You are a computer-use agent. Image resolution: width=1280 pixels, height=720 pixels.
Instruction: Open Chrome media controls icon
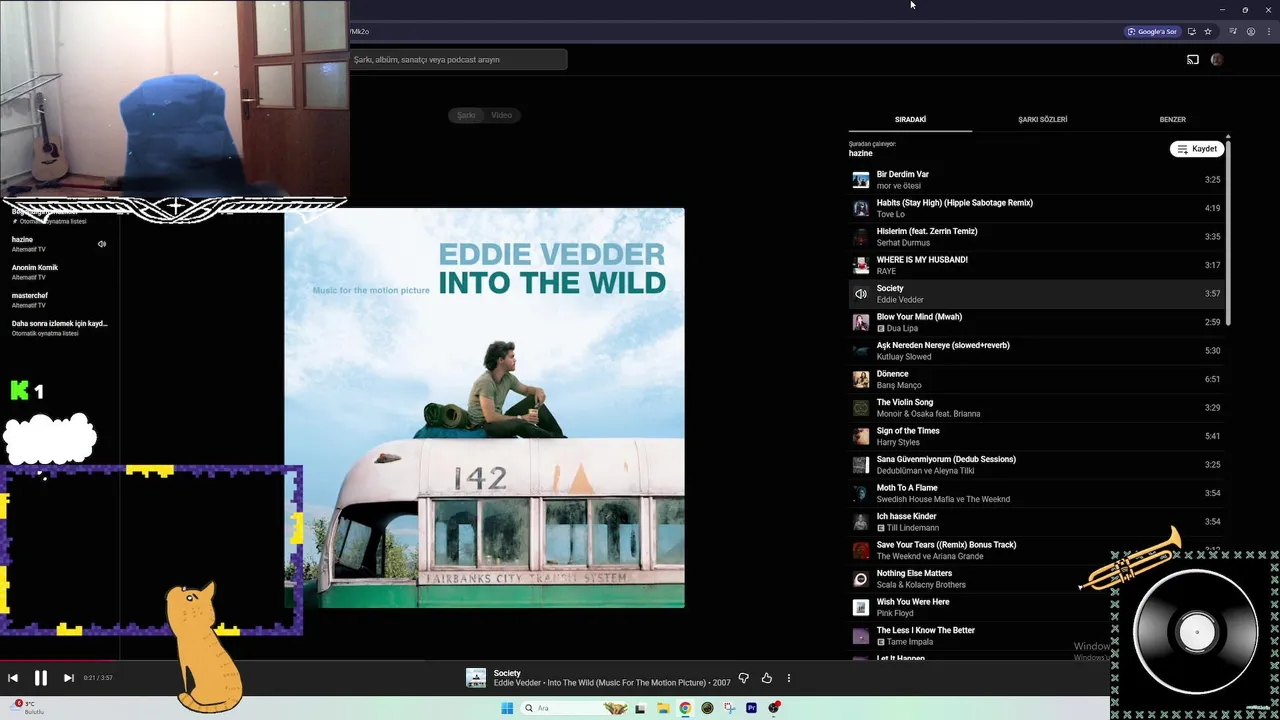(x=1233, y=32)
